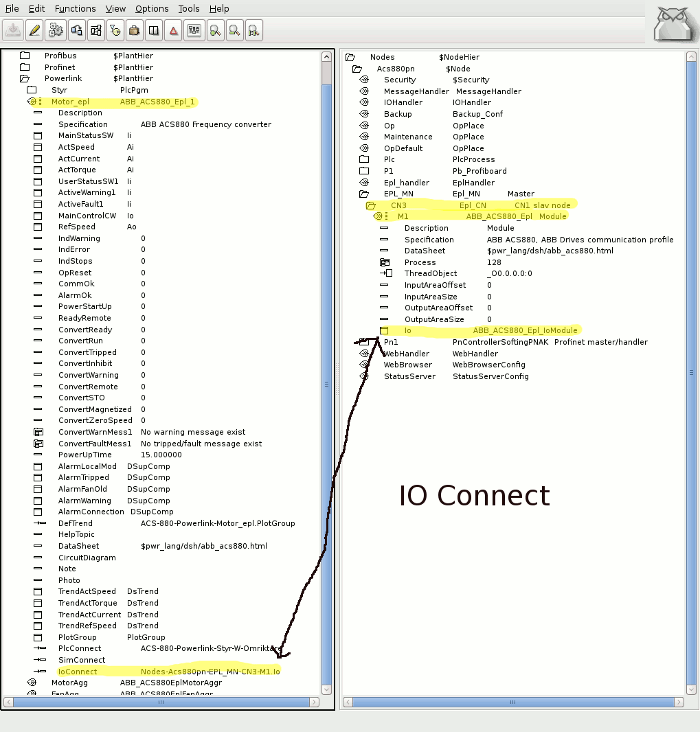Click the MessageHandler object icon
Image resolution: width=700 pixels, height=732 pixels.
[x=364, y=91]
